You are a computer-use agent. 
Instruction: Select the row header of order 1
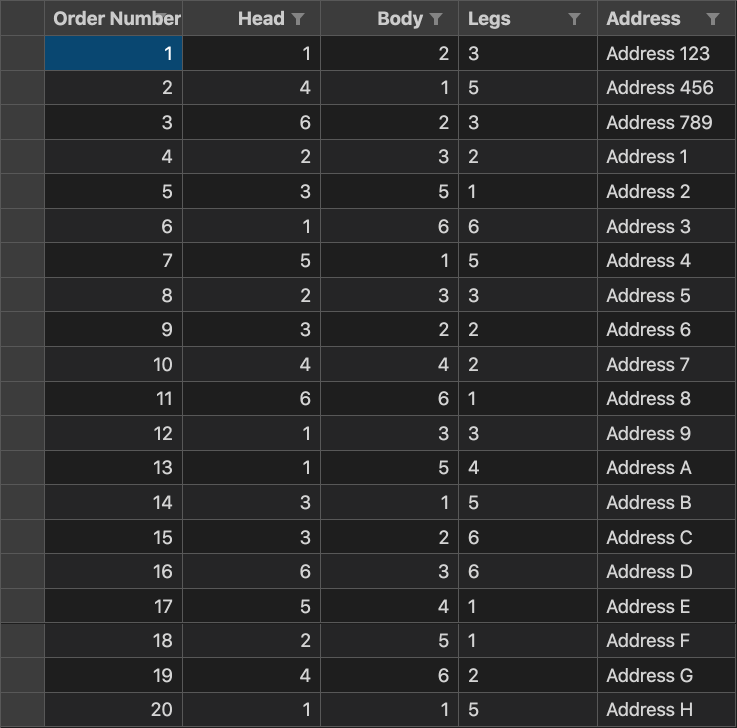[x=23, y=53]
